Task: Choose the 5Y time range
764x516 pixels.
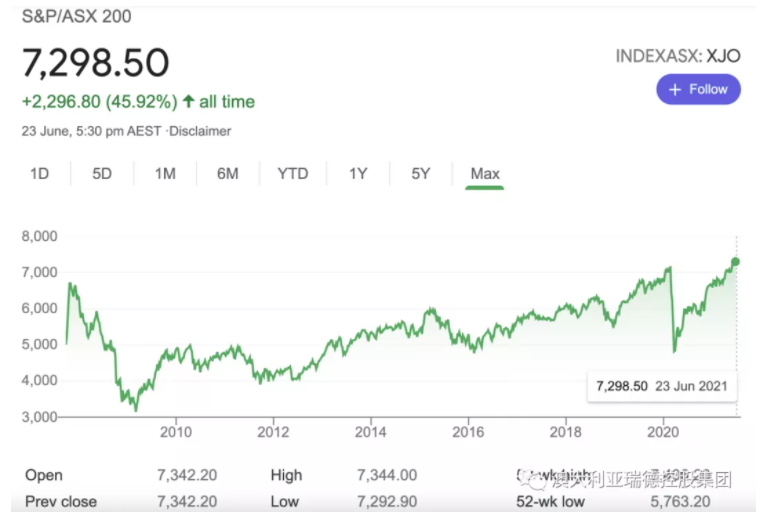Action: pos(421,173)
